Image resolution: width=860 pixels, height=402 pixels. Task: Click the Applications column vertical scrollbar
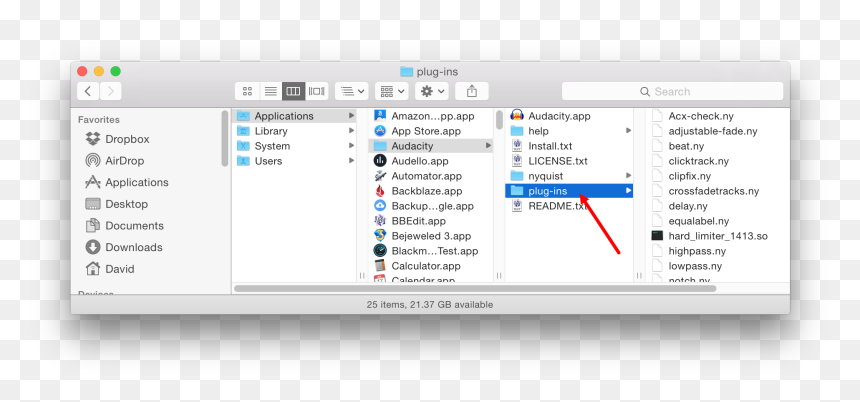499,120
